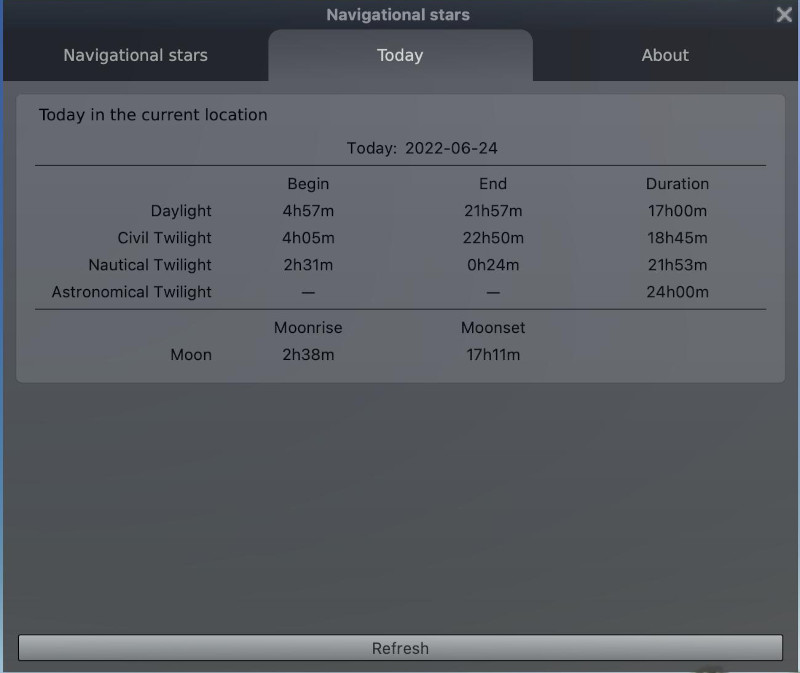Image resolution: width=800 pixels, height=673 pixels.
Task: Click the Duration column header
Action: [x=677, y=184]
